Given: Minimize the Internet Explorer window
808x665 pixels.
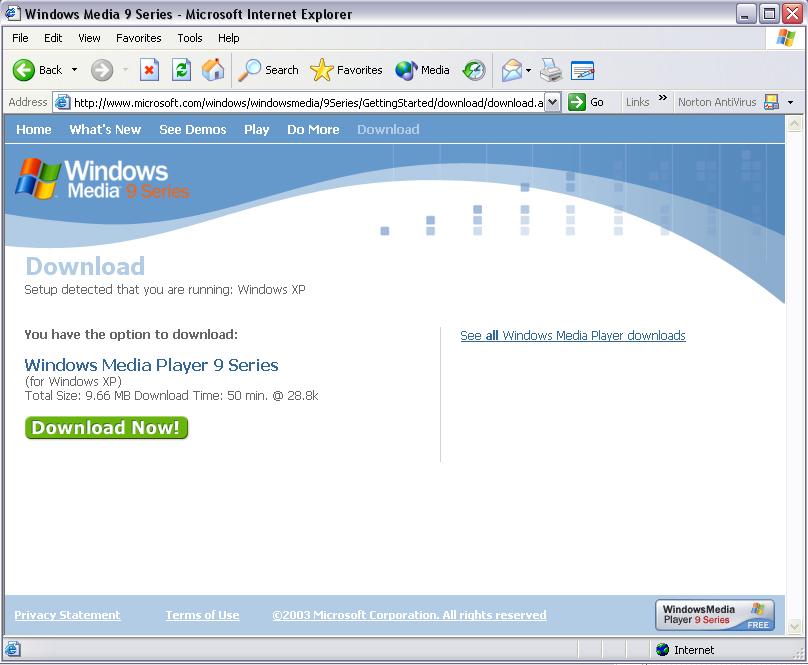Looking at the screenshot, I should point(745,14).
